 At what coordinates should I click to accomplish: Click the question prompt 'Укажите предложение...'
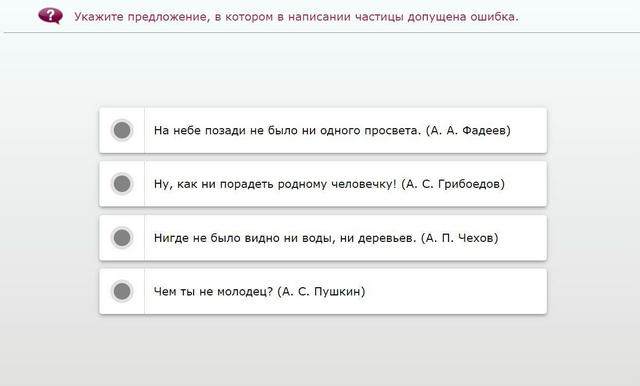[x=296, y=17]
